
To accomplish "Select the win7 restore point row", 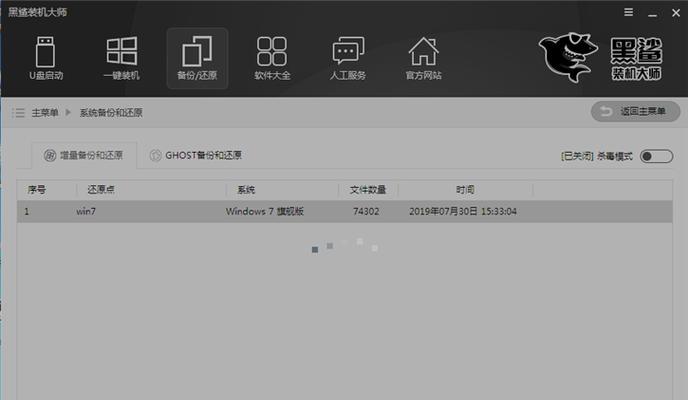I will click(x=344, y=211).
